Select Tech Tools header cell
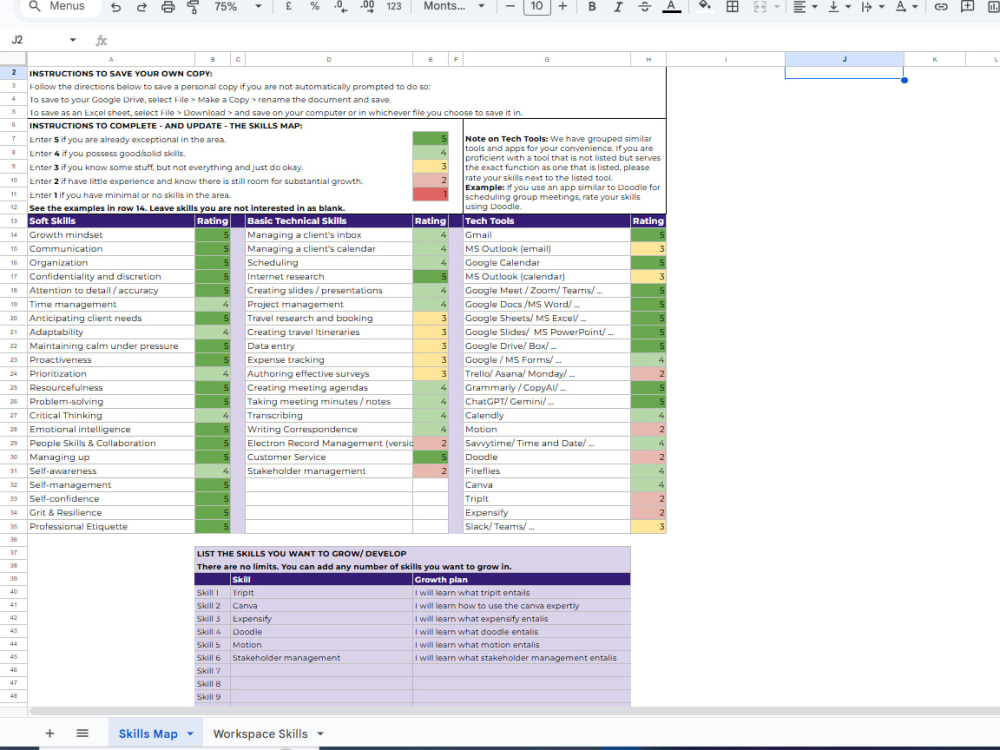 tap(547, 221)
